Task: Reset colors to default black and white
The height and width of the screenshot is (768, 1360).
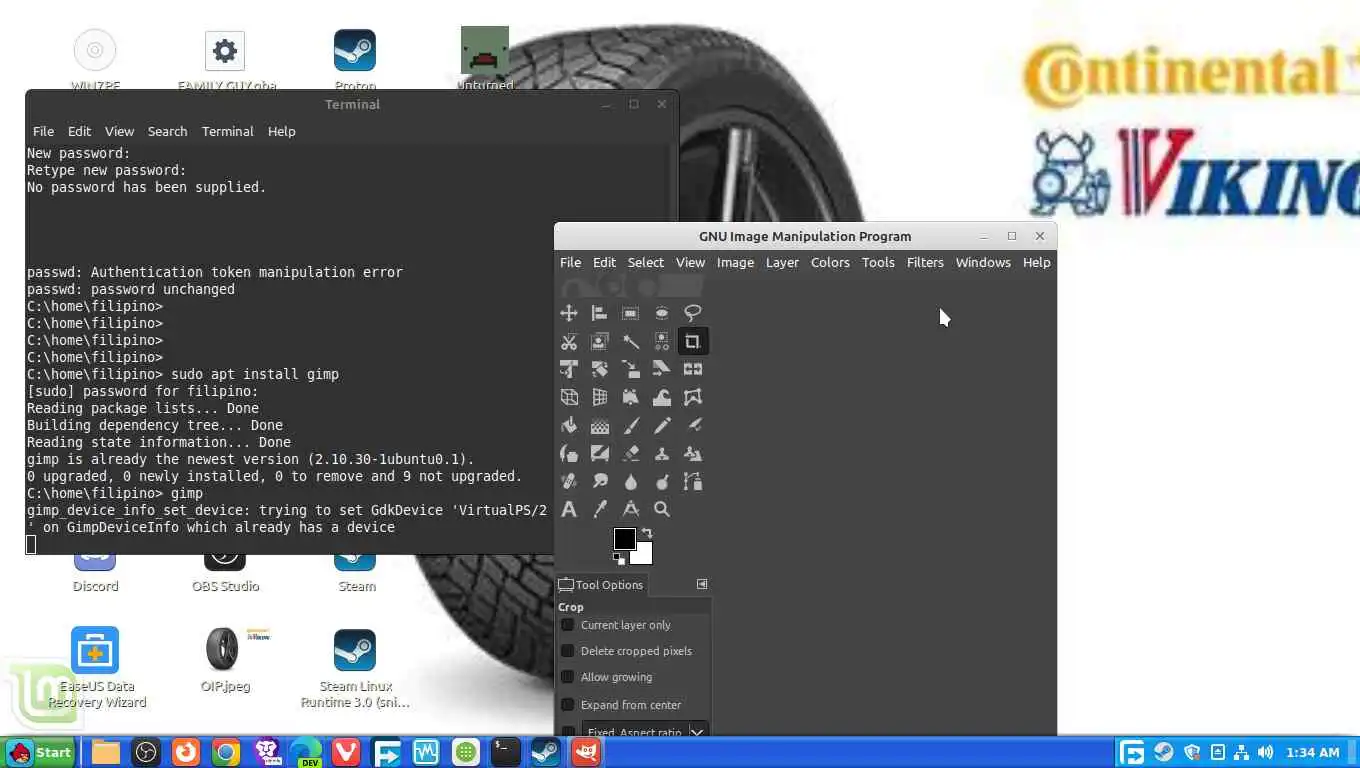Action: click(x=619, y=559)
